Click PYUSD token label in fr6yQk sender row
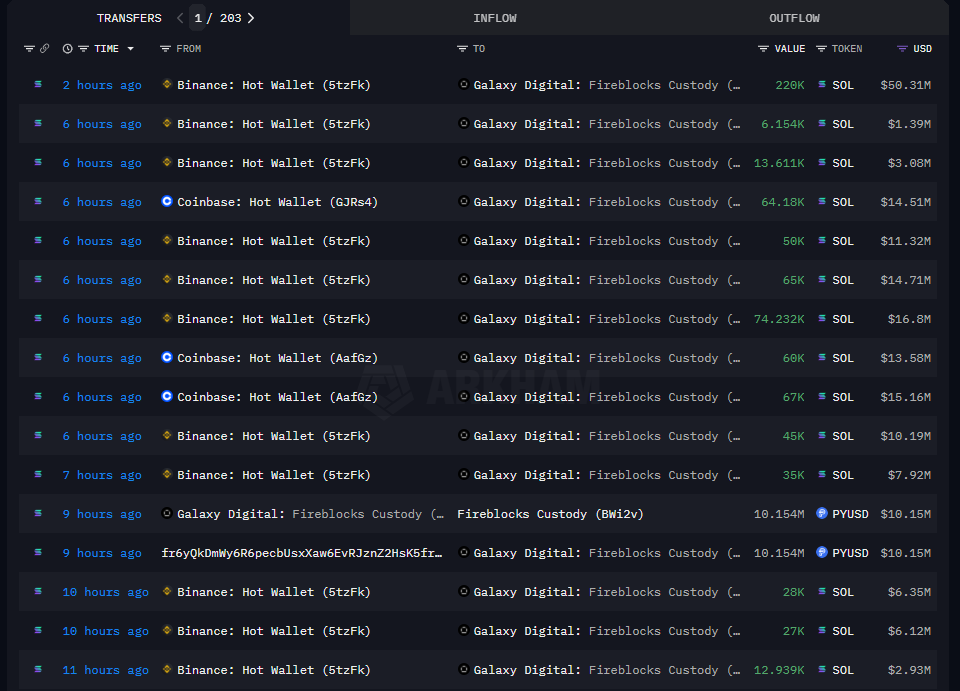The image size is (960, 691). 850,553
